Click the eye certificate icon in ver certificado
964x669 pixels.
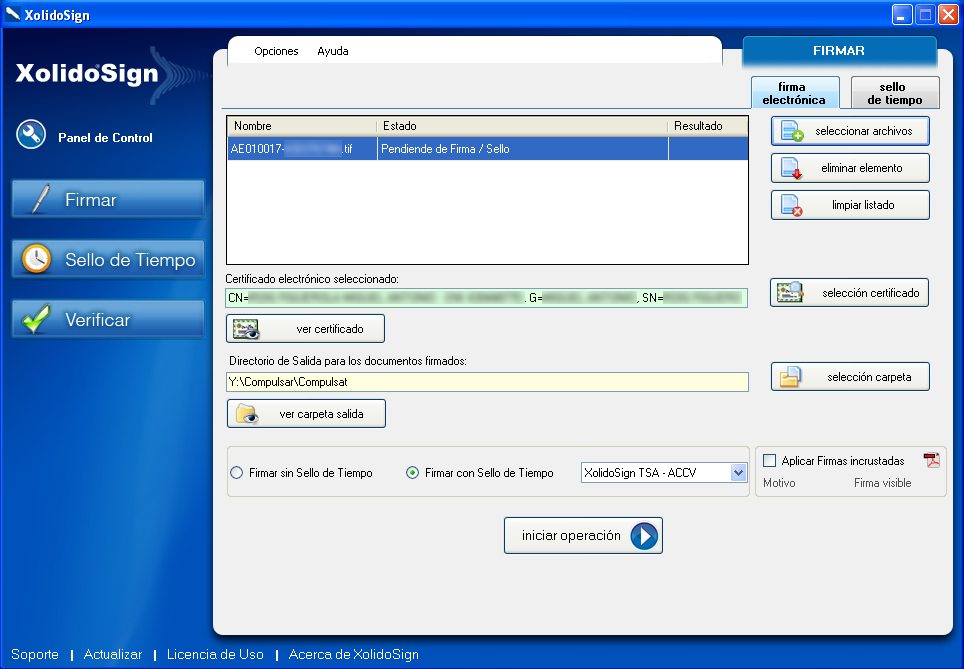[x=247, y=329]
